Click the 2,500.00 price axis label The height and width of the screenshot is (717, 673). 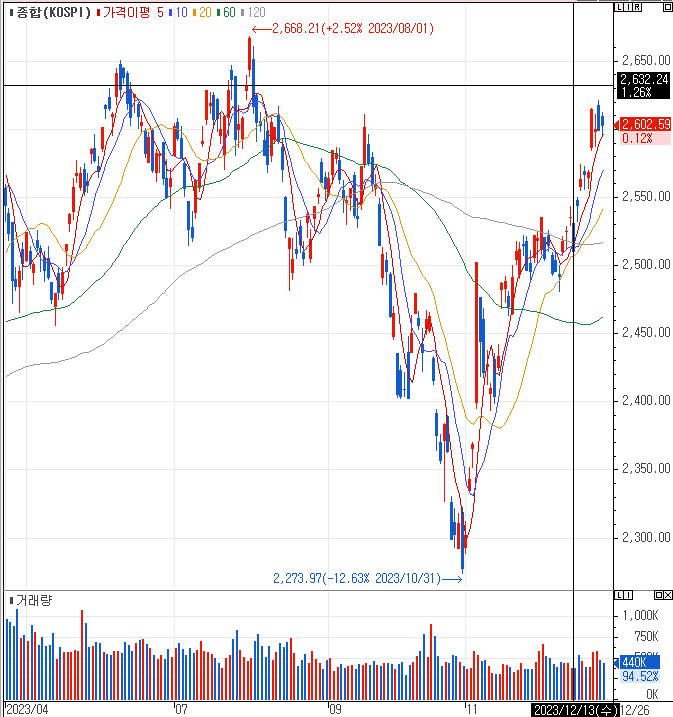(x=646, y=264)
